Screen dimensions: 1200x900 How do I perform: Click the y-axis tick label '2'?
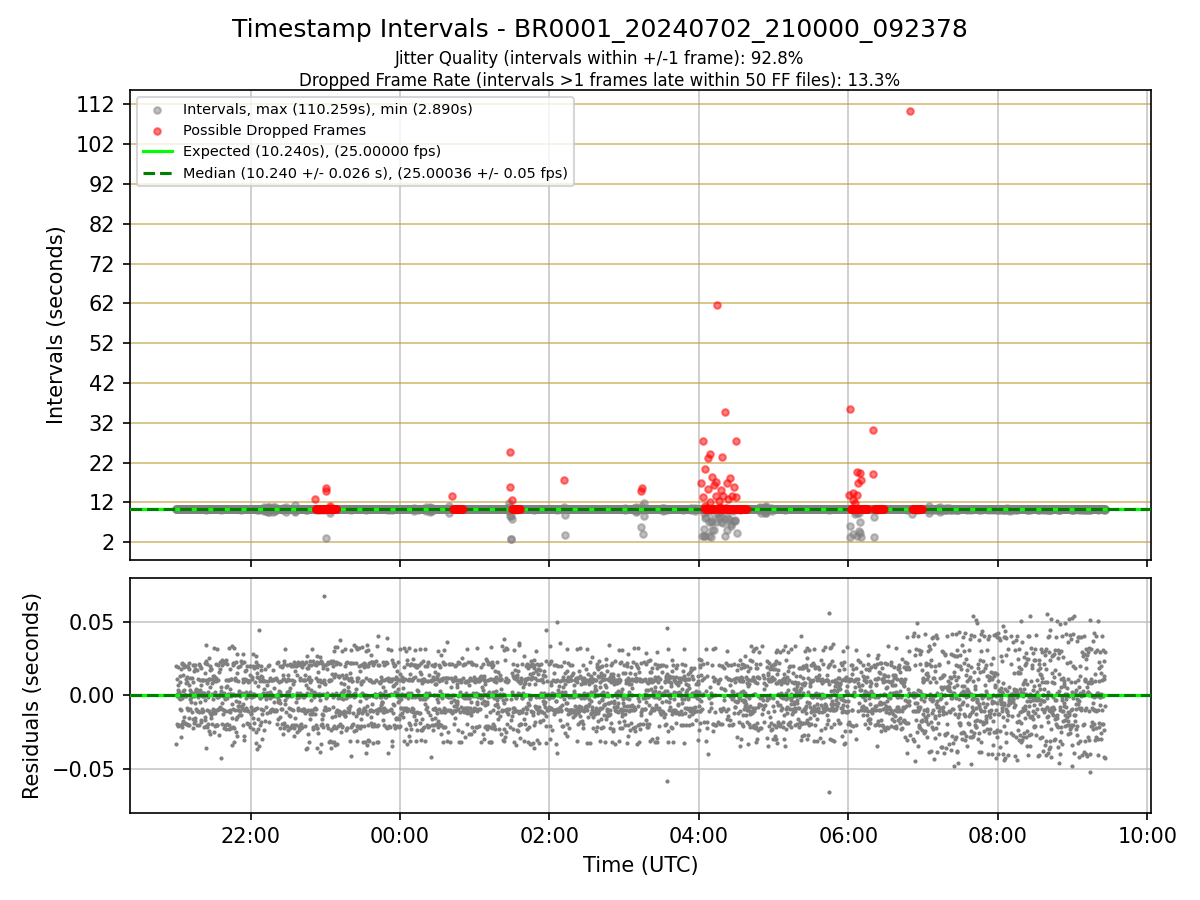[x=110, y=542]
